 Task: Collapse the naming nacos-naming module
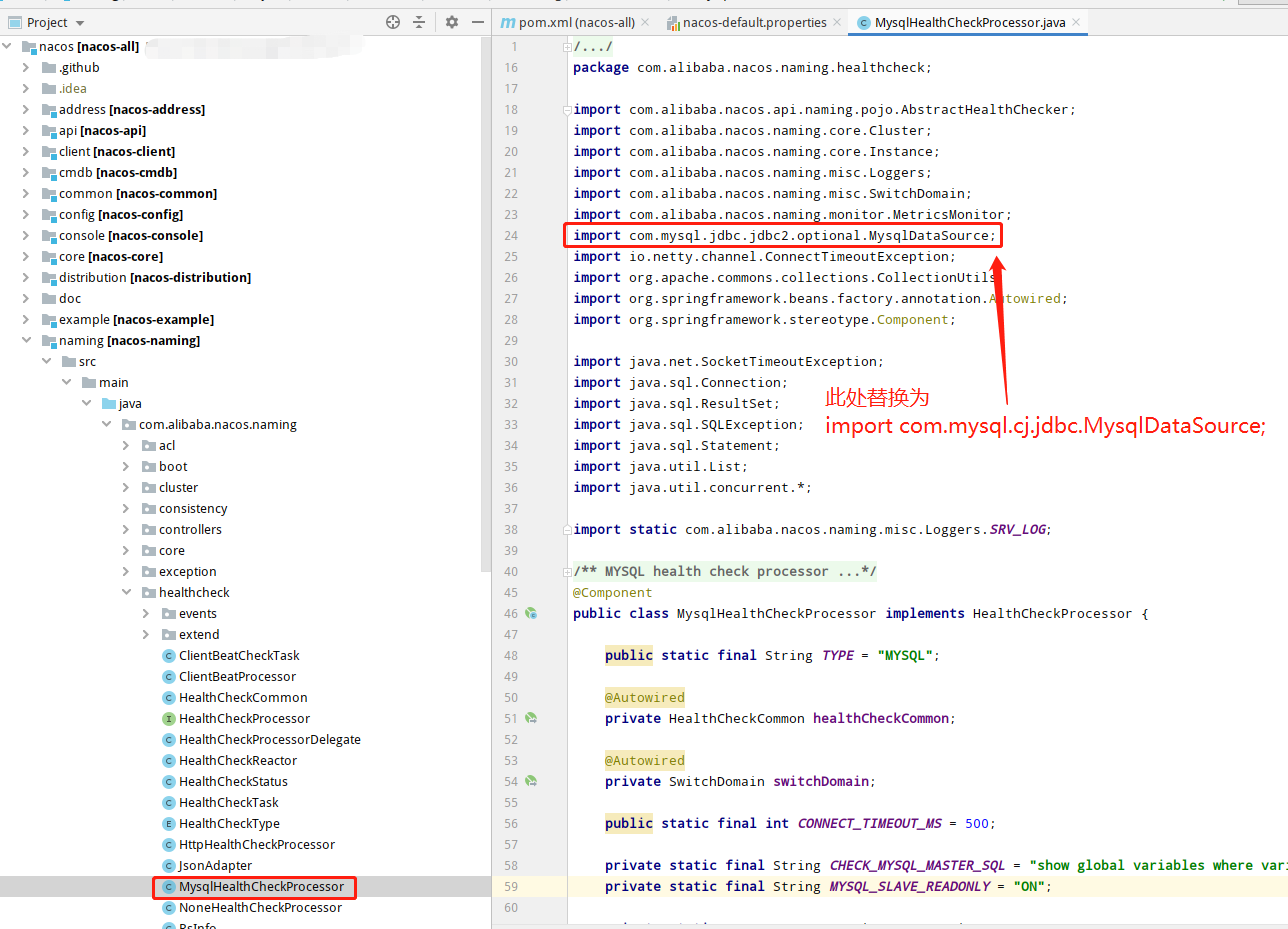pyautogui.click(x=27, y=340)
